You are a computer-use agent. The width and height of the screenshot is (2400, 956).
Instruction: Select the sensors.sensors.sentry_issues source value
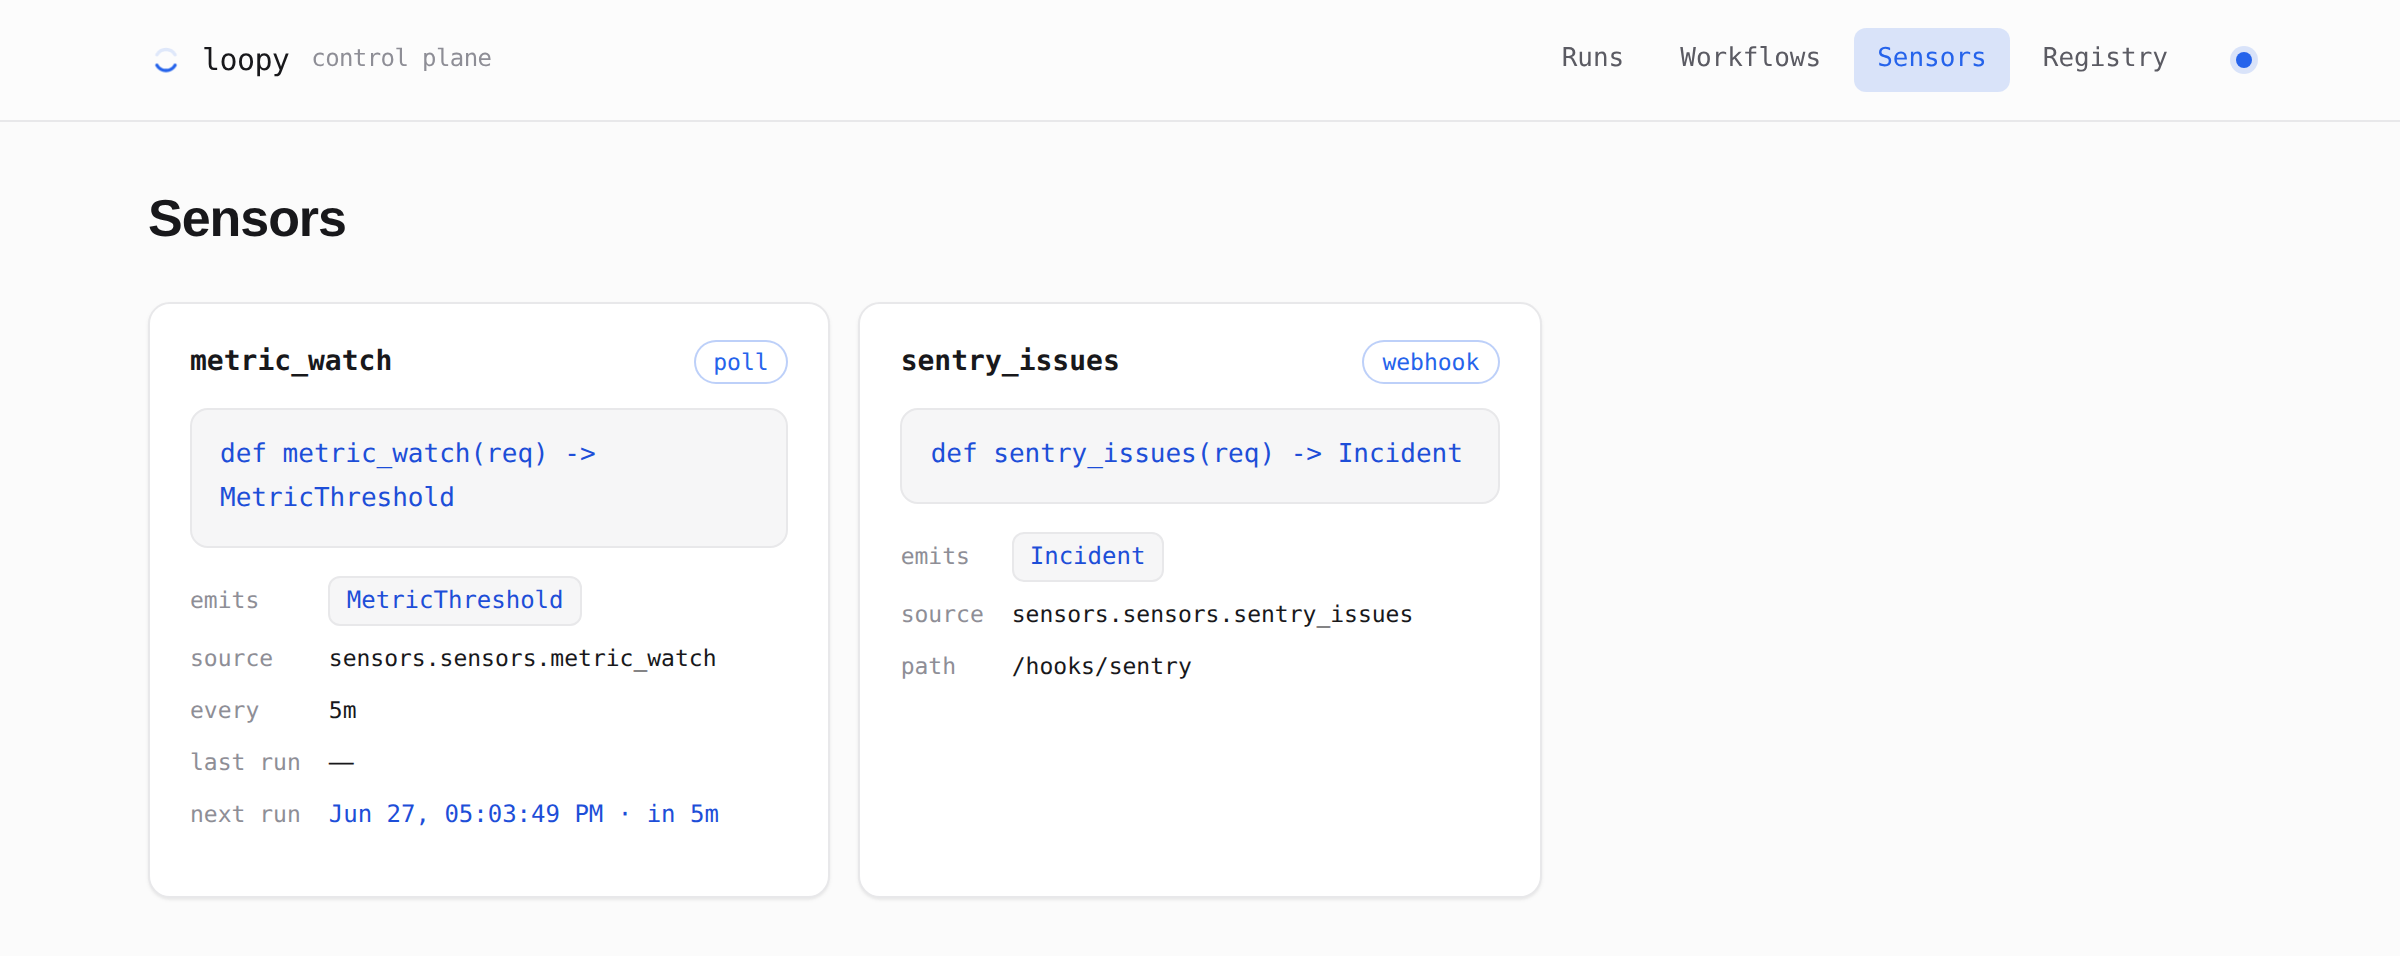pos(1212,614)
